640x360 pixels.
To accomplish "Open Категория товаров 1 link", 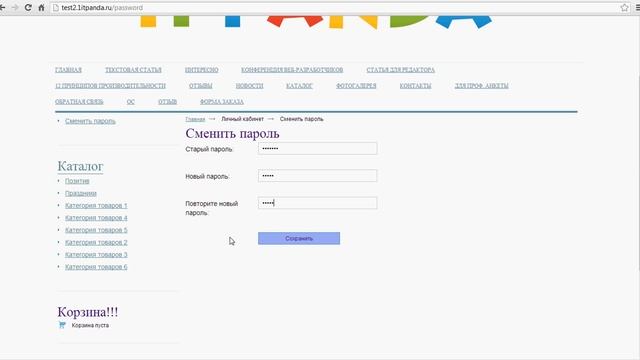I will 96,206.
